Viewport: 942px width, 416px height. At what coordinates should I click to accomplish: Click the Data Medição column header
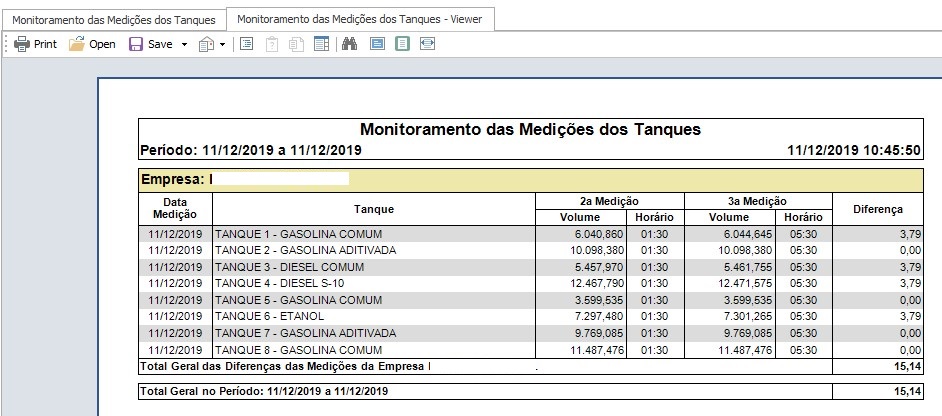coord(175,208)
